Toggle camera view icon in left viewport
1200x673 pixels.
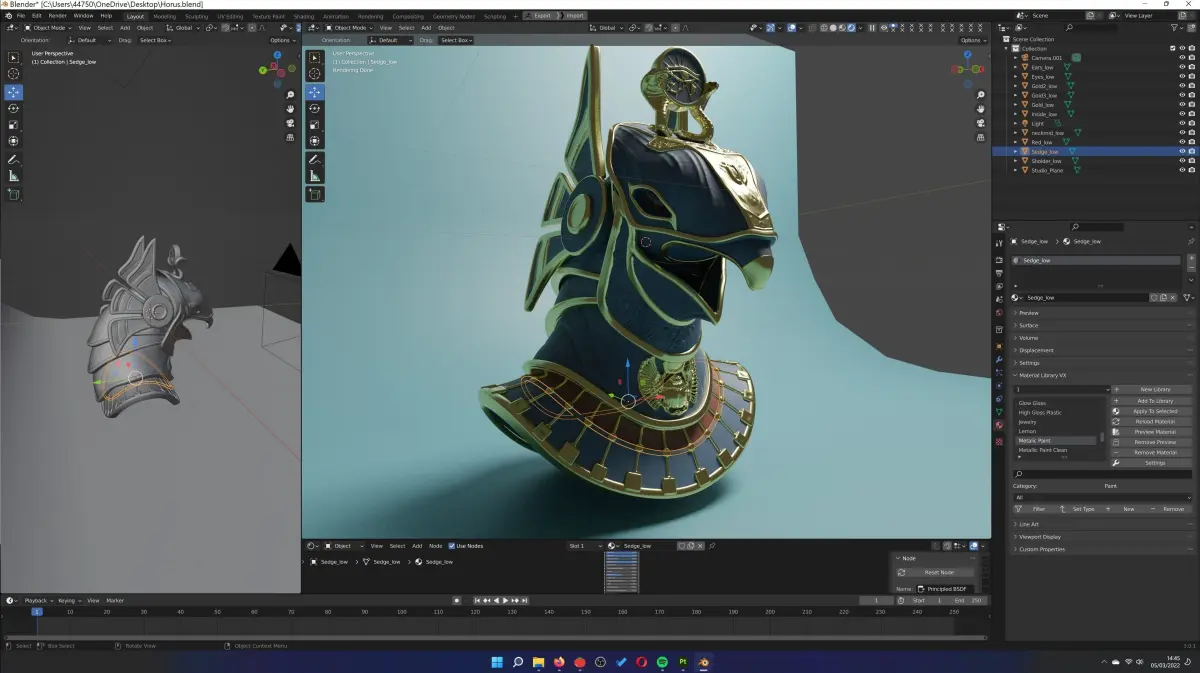pyautogui.click(x=290, y=123)
